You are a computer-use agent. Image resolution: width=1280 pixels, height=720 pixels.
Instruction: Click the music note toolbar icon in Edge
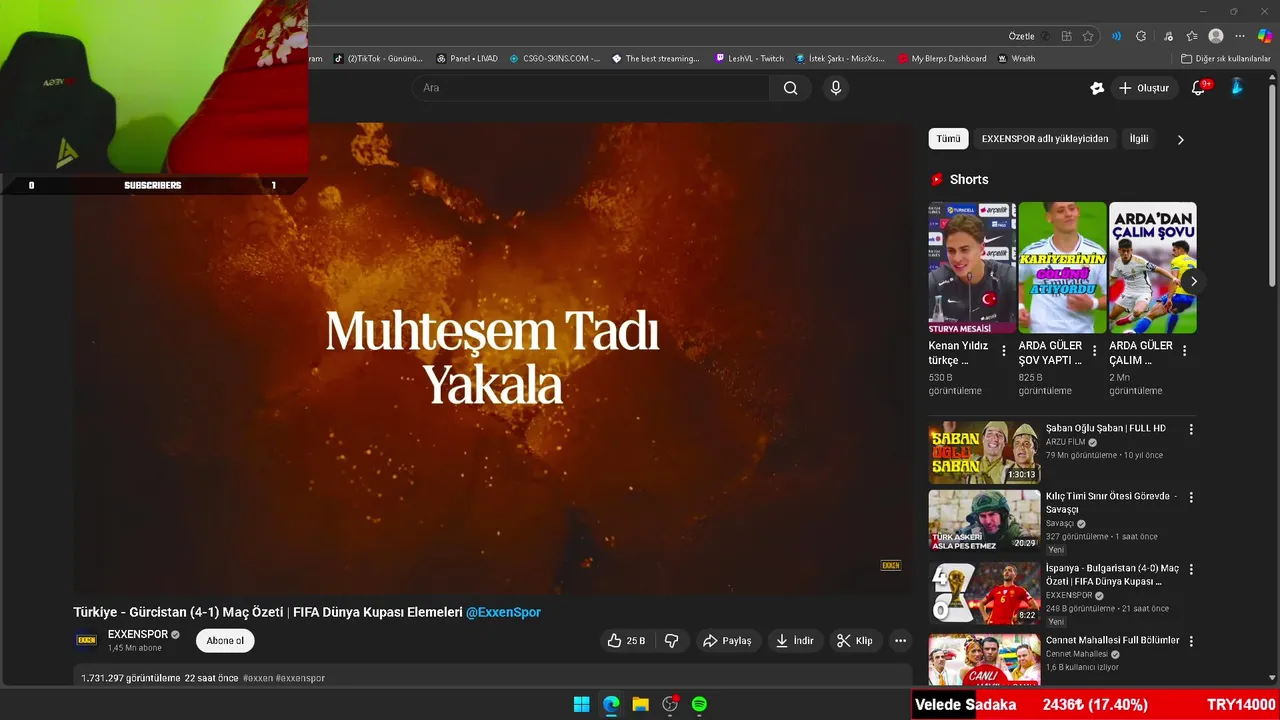pos(1168,36)
